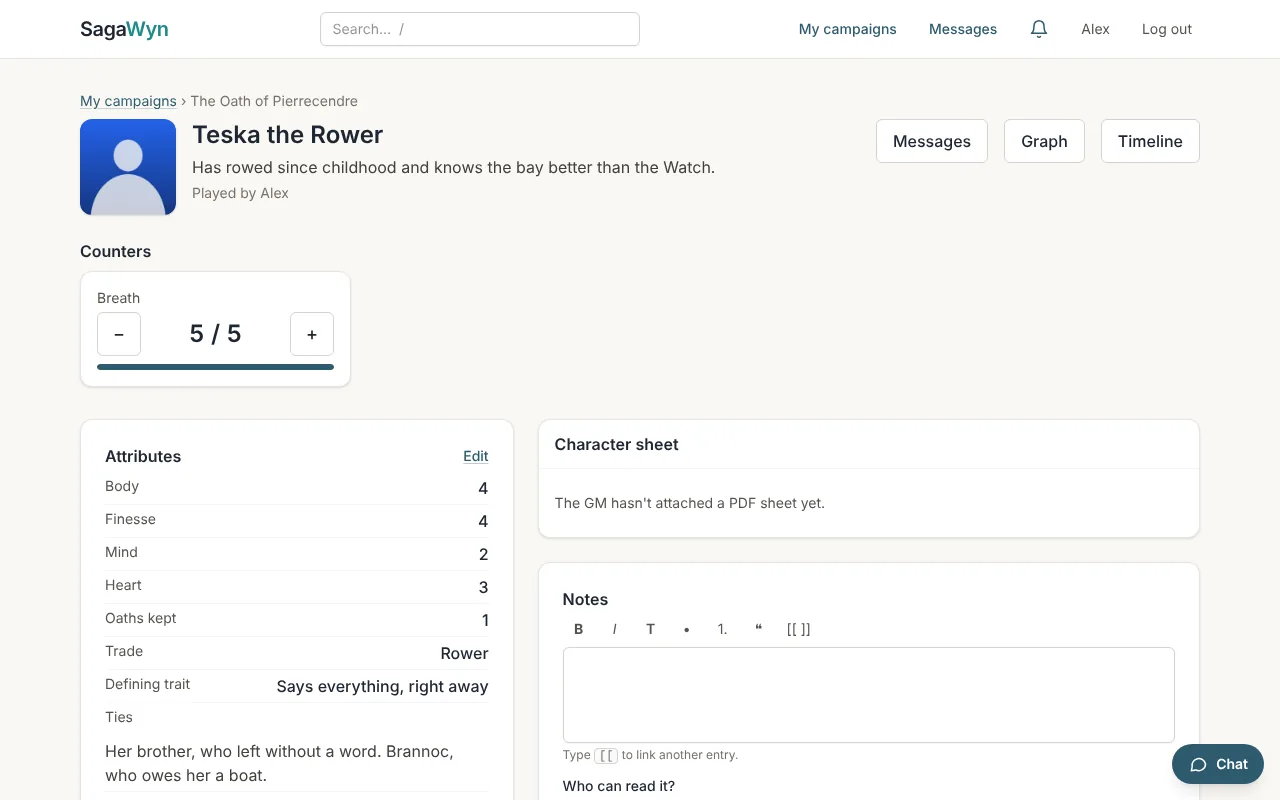Open the character Graph view
The width and height of the screenshot is (1280, 800).
tap(1044, 141)
